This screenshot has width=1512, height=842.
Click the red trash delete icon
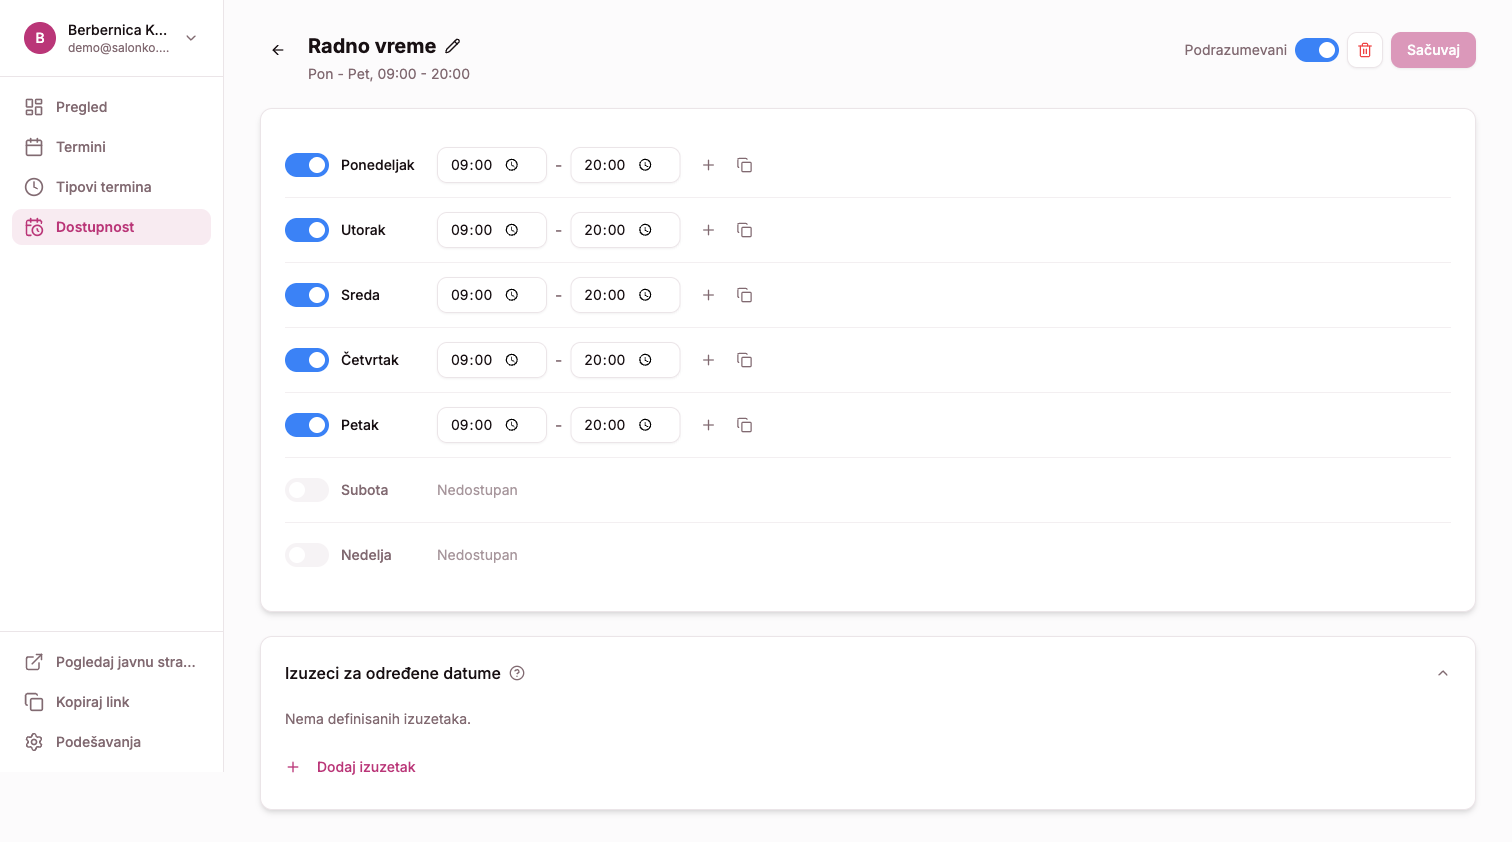click(1365, 50)
